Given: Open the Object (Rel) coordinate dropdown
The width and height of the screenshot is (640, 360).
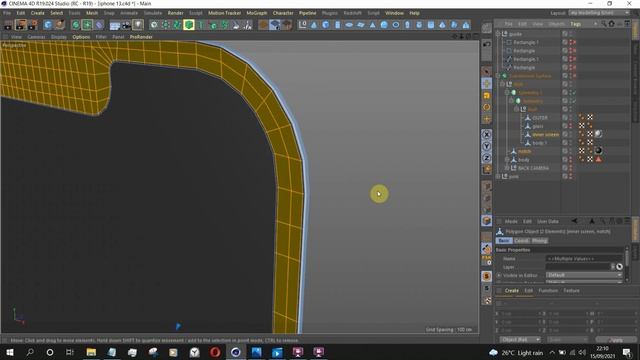Looking at the screenshot, I should pyautogui.click(x=520, y=340).
